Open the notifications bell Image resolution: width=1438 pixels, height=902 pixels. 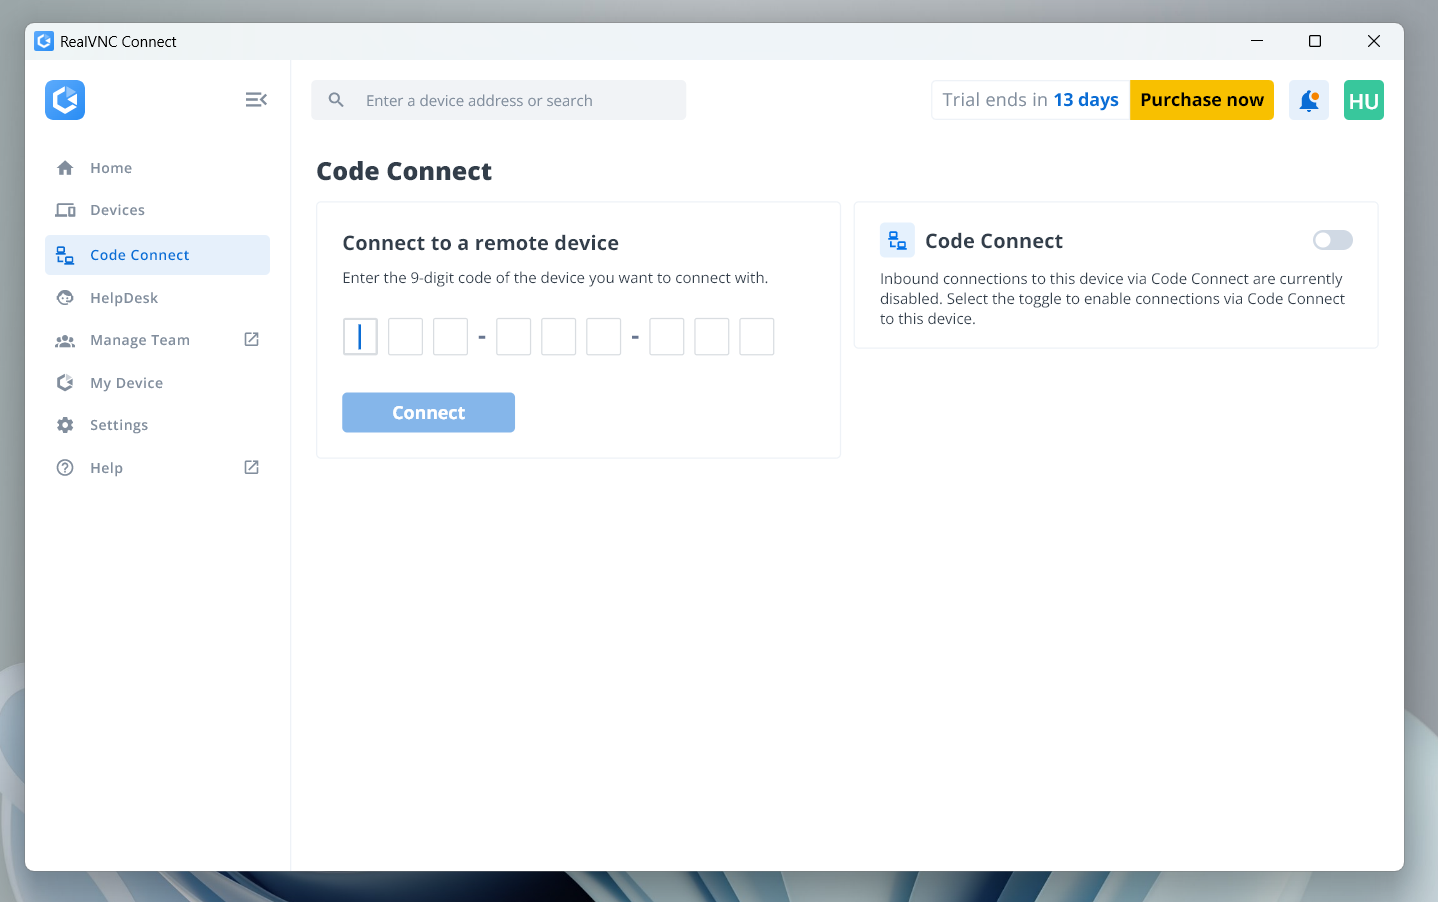coord(1308,100)
